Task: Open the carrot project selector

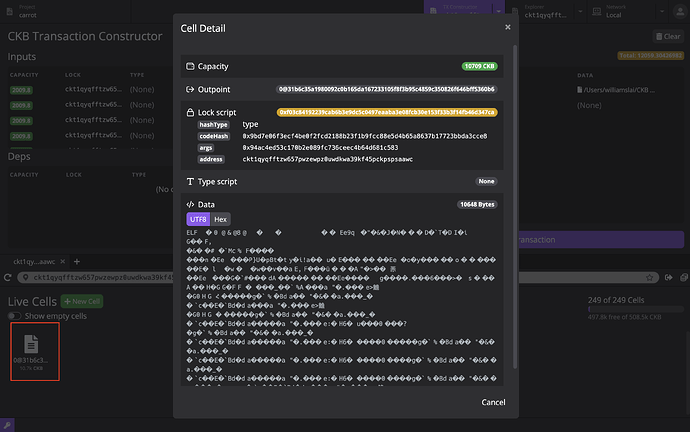Action: [66, 11]
